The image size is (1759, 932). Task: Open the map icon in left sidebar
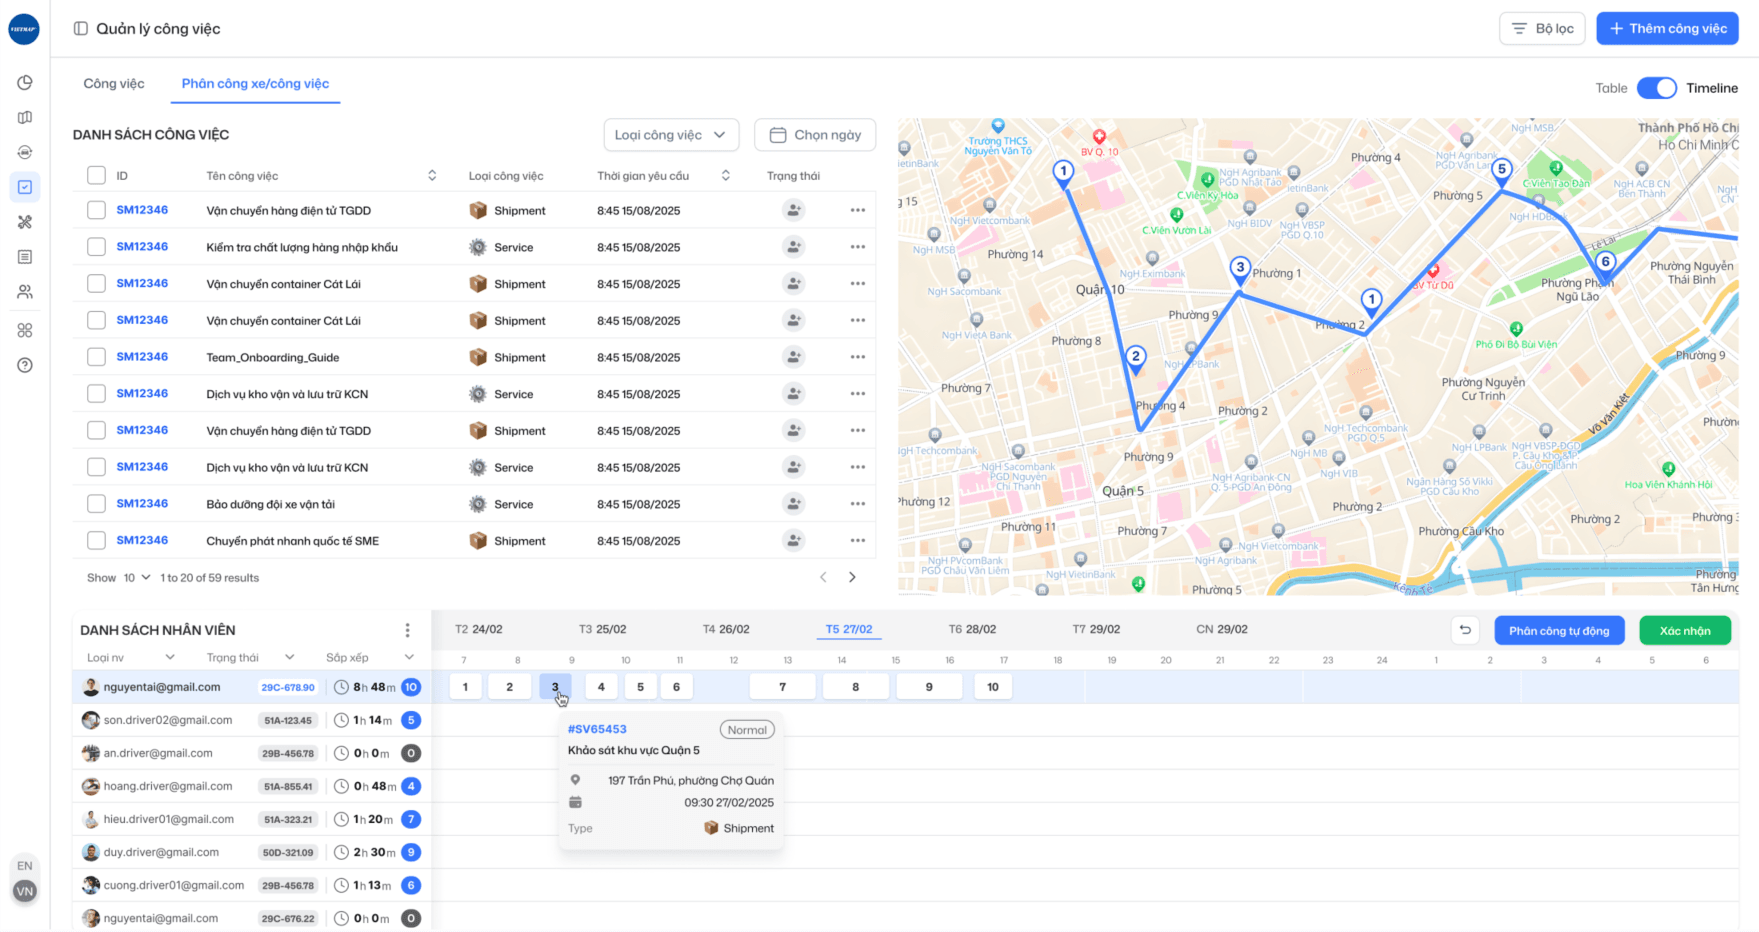click(x=25, y=117)
